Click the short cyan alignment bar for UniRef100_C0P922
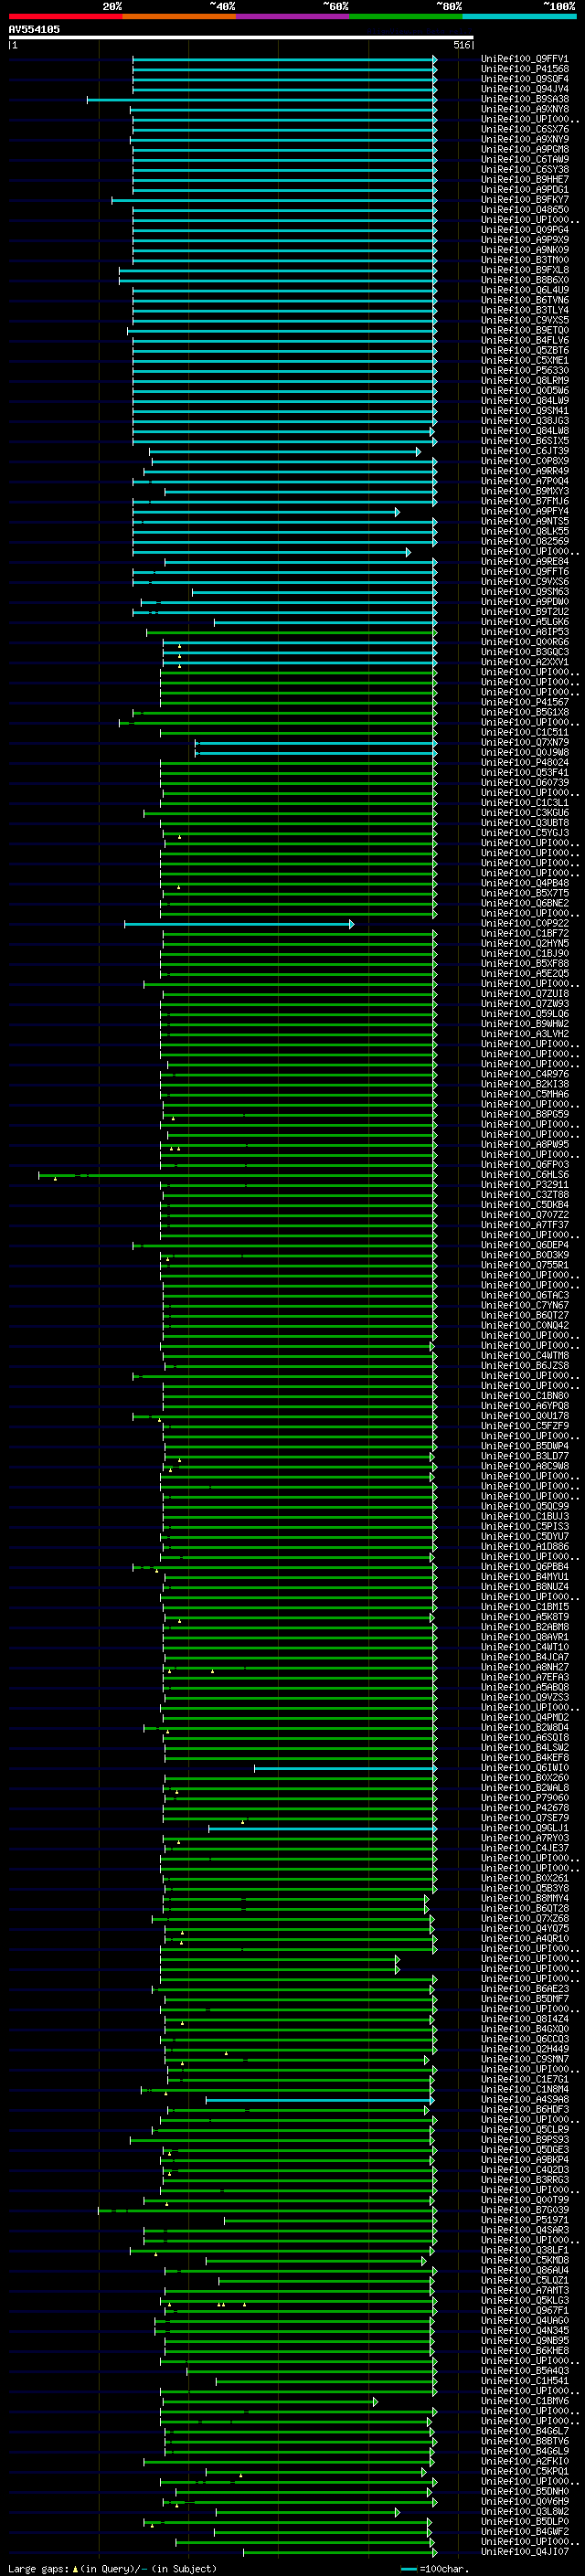 (239, 924)
